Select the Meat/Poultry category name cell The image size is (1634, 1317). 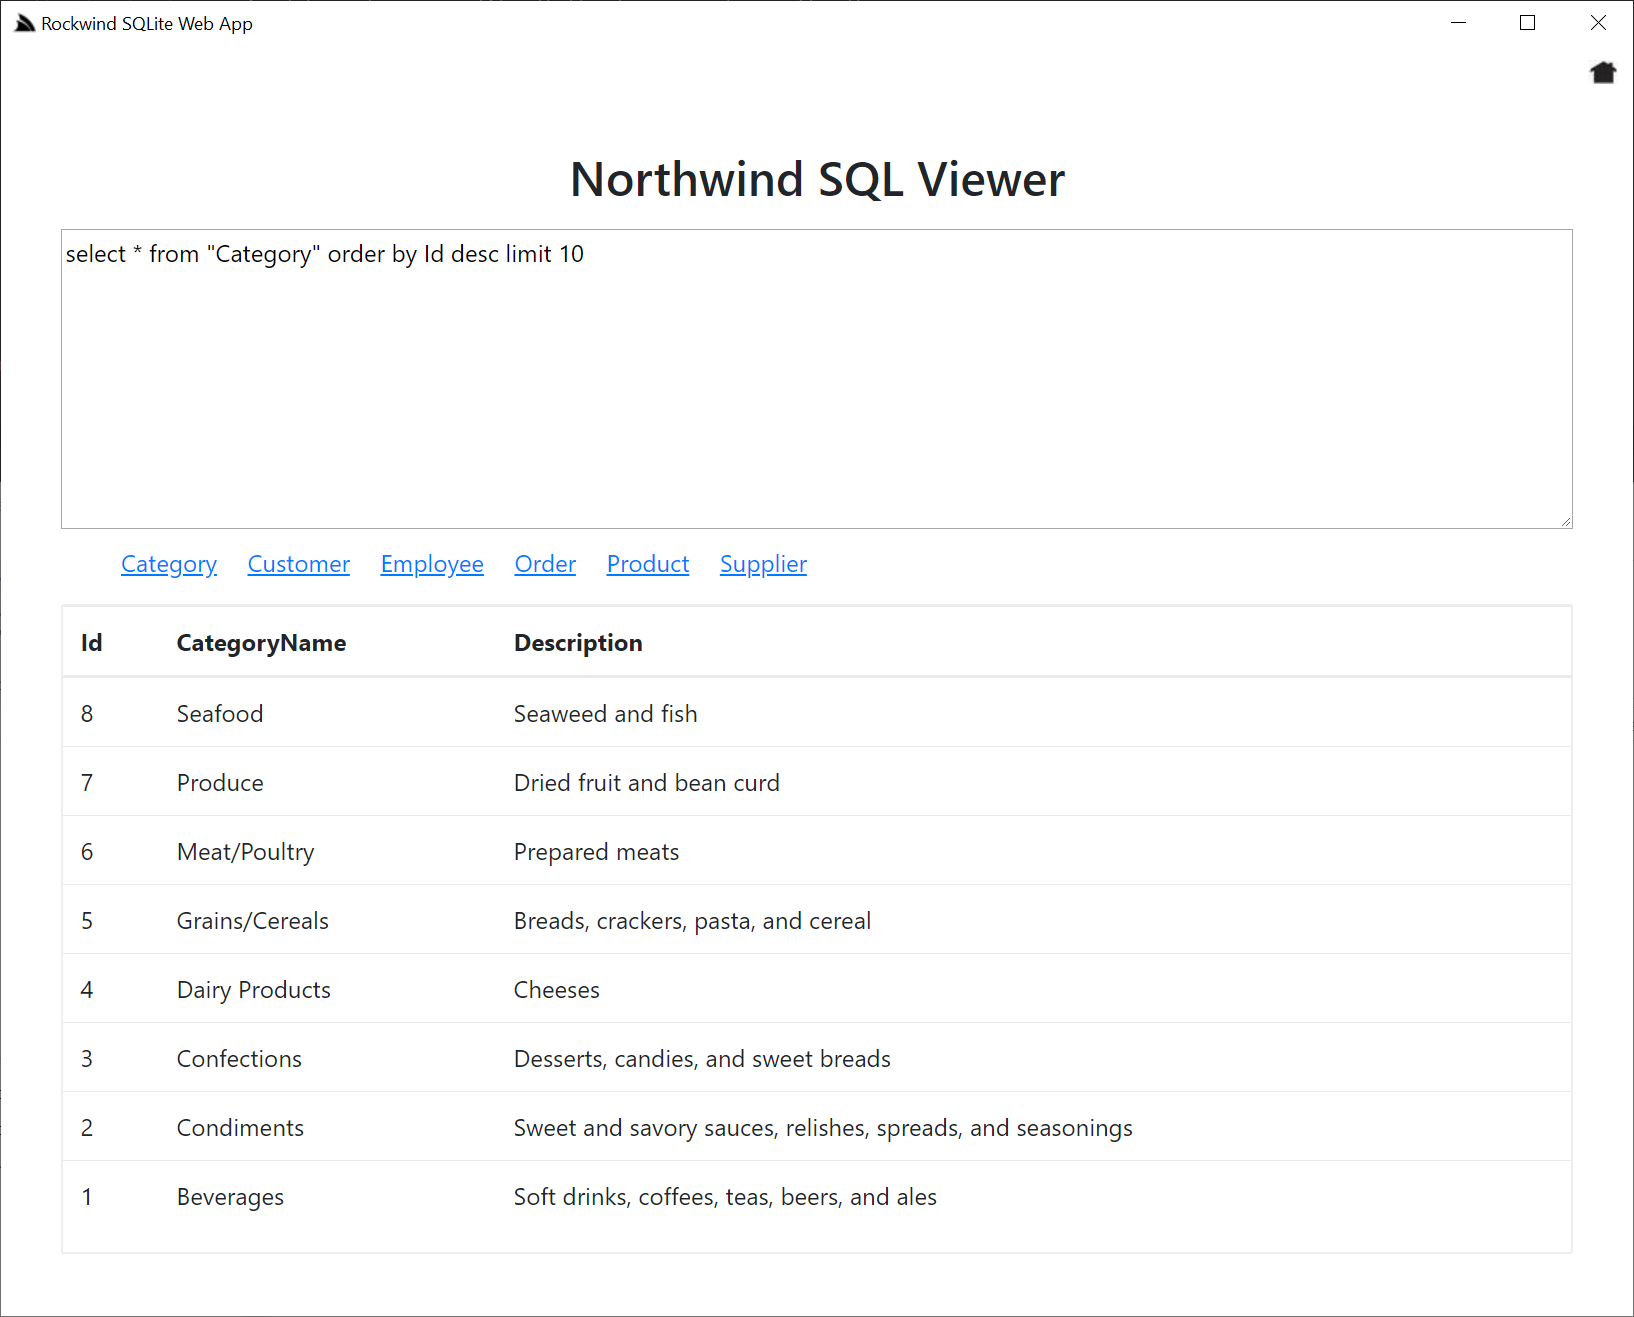coord(246,852)
